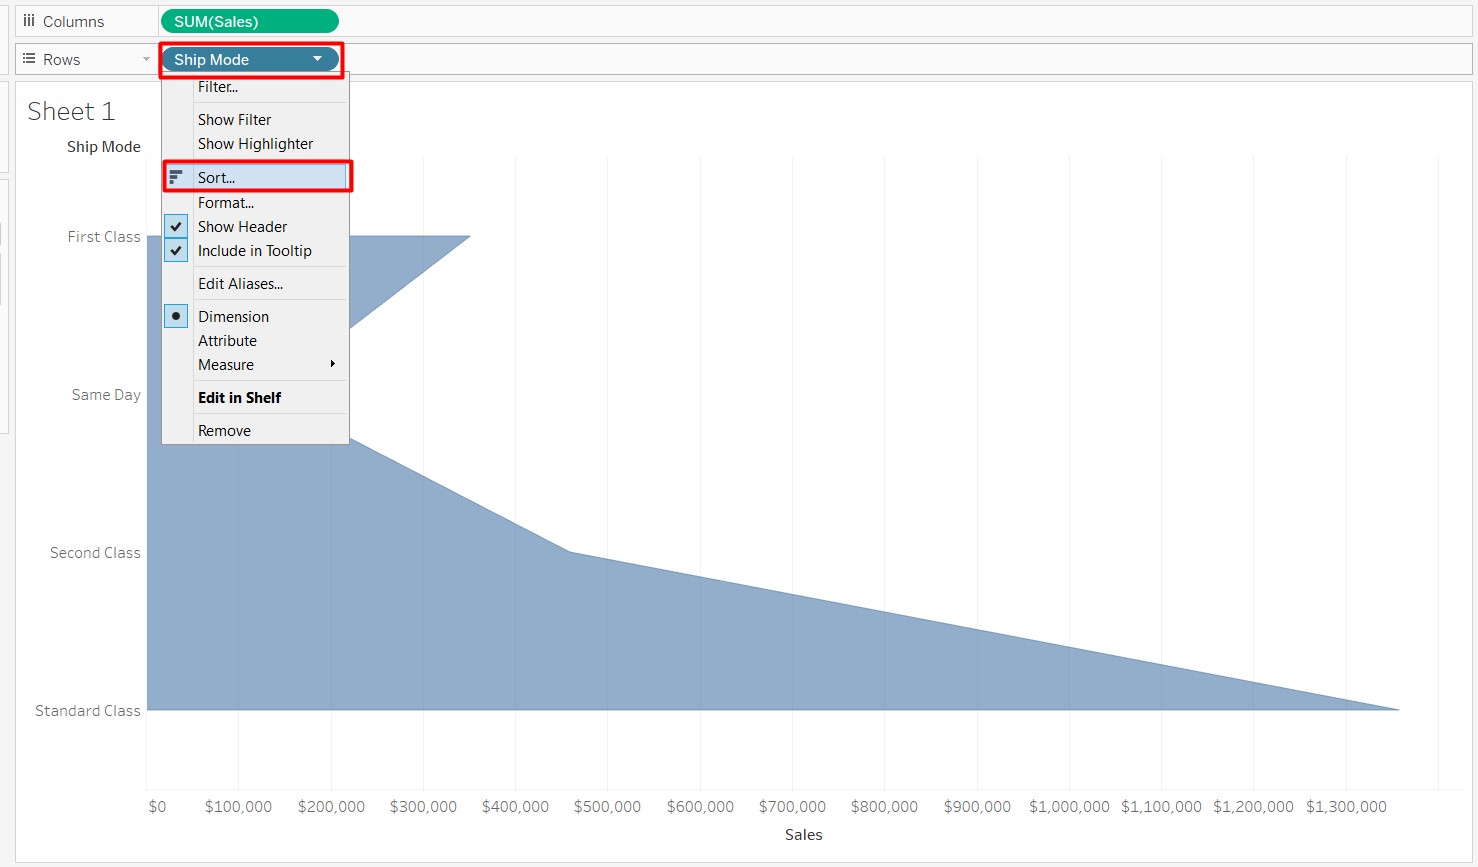Click the Rows shelf icon
Image resolution: width=1478 pixels, height=867 pixels.
pyautogui.click(x=29, y=59)
